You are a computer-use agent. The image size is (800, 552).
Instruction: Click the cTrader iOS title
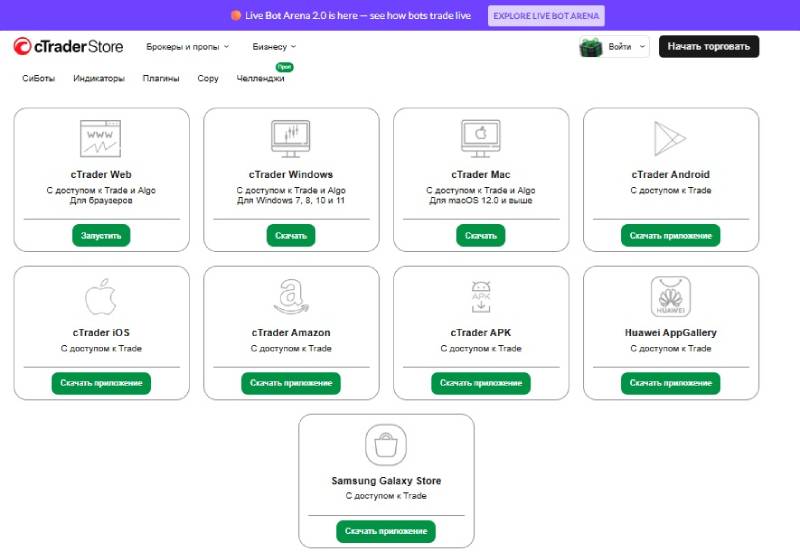pos(101,333)
